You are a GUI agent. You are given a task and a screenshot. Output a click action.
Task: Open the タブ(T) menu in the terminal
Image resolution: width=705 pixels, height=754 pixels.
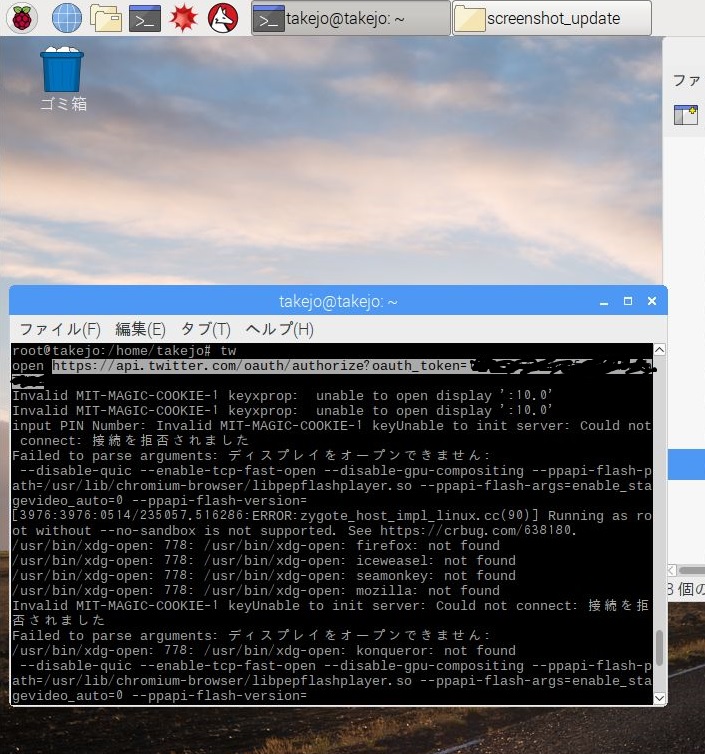(205, 329)
